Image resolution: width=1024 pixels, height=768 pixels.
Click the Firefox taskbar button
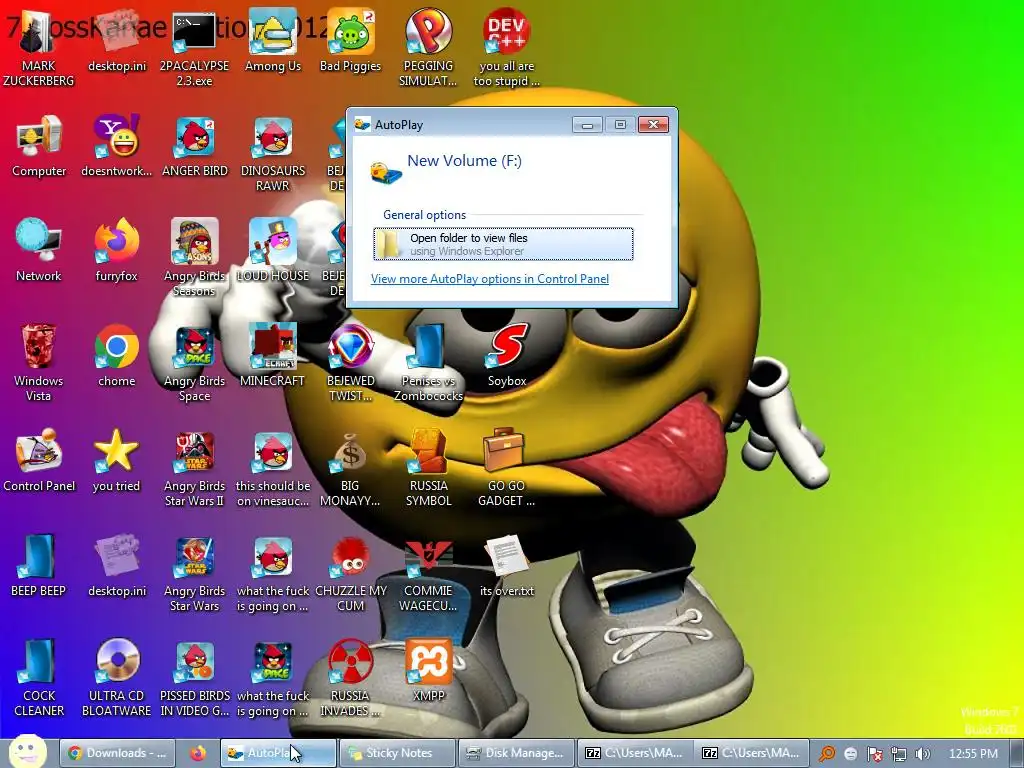tap(198, 753)
